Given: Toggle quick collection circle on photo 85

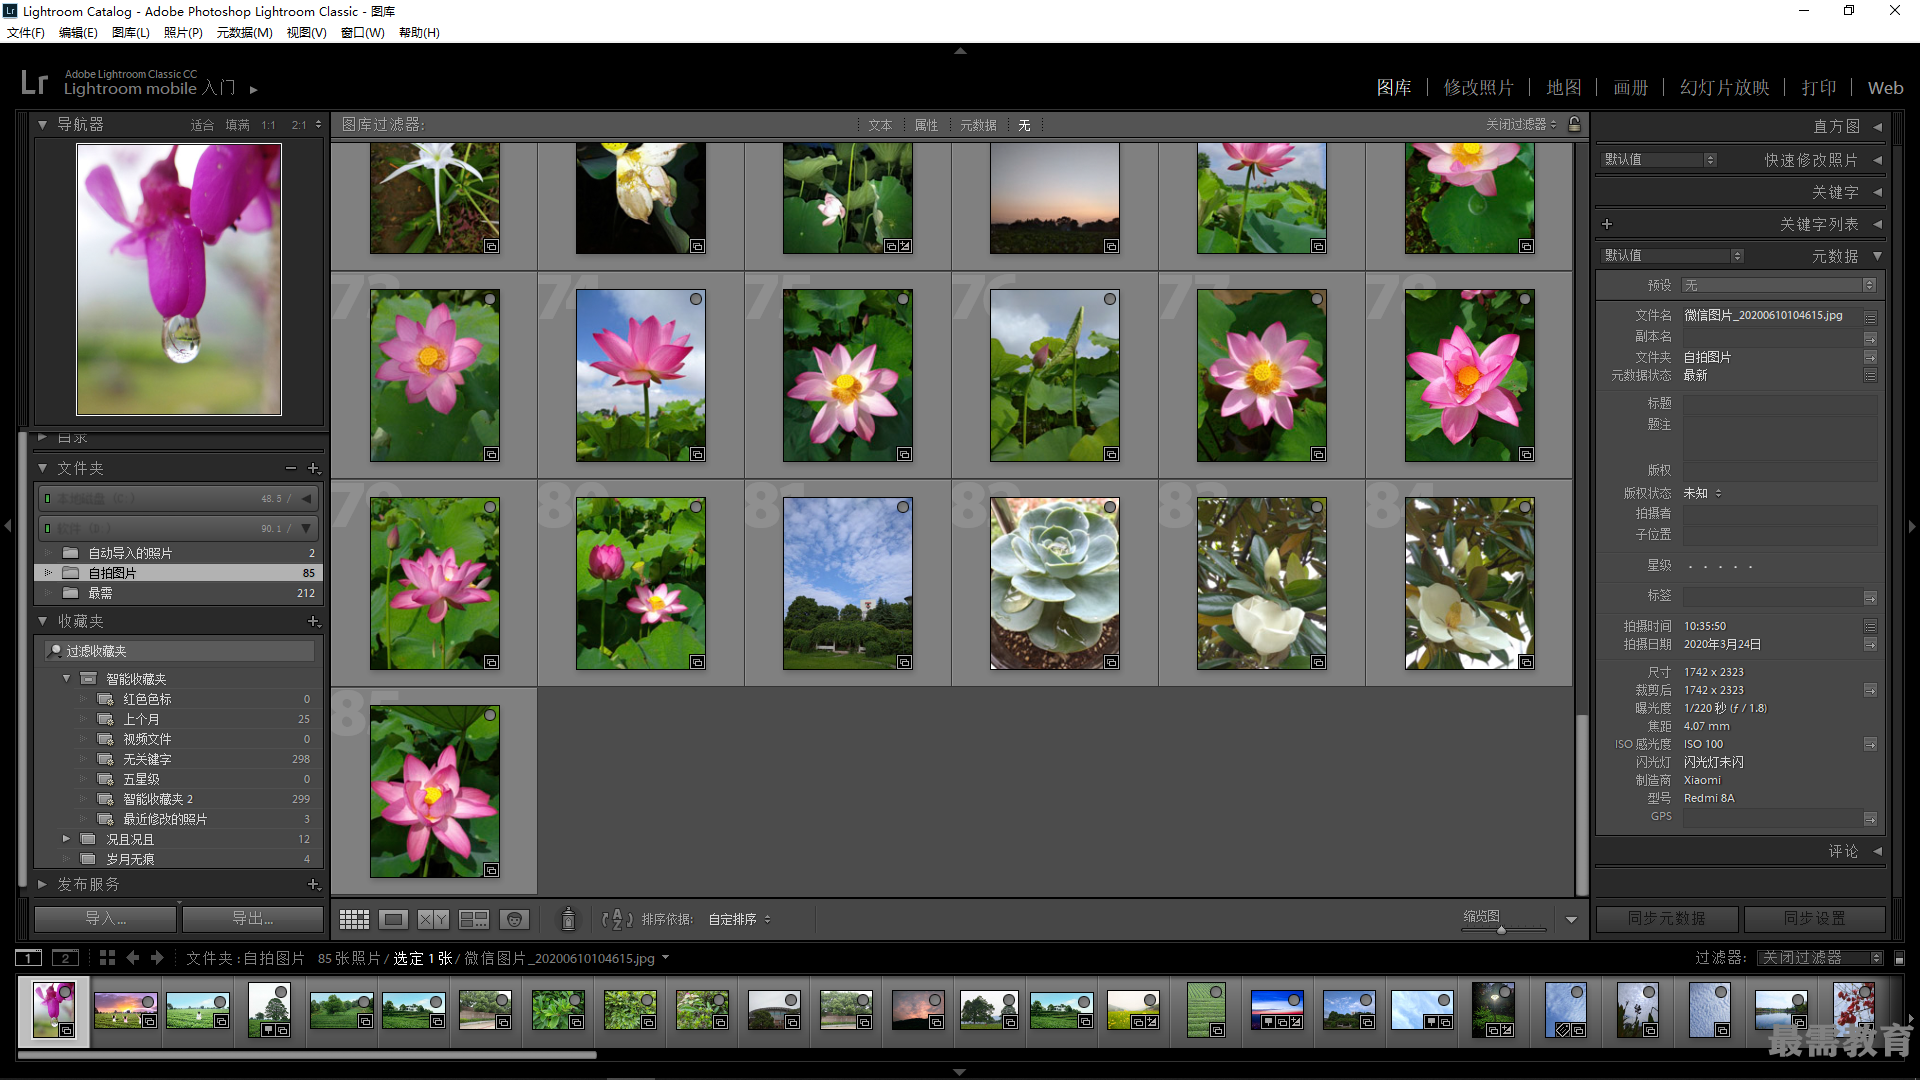Looking at the screenshot, I should (490, 715).
